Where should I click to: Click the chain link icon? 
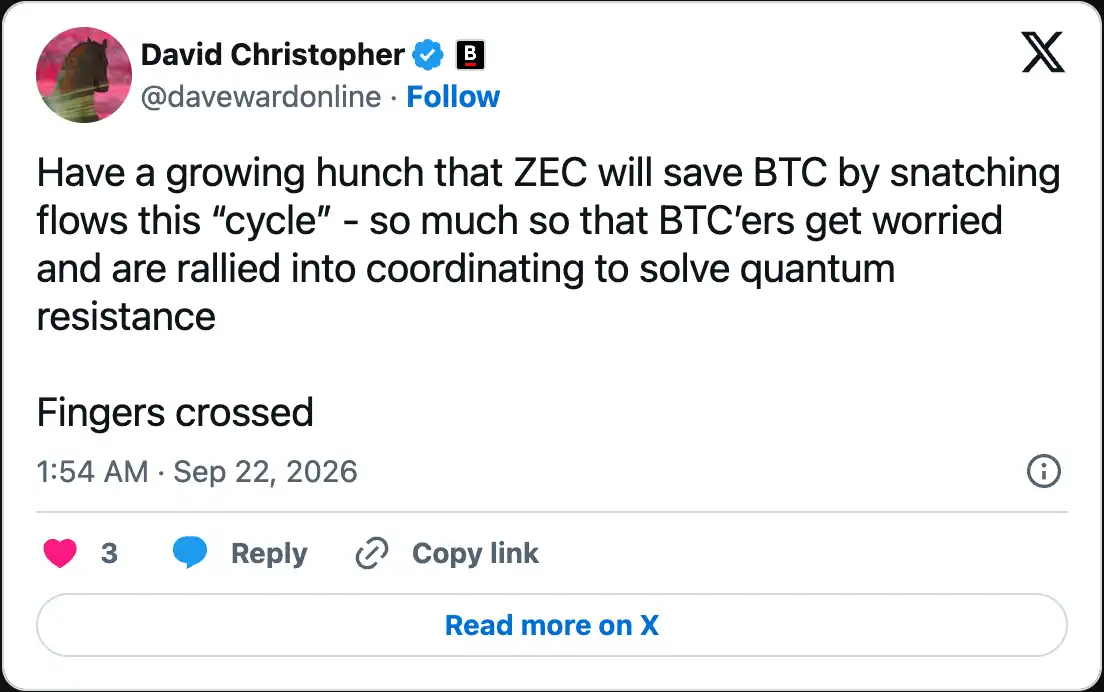click(372, 553)
